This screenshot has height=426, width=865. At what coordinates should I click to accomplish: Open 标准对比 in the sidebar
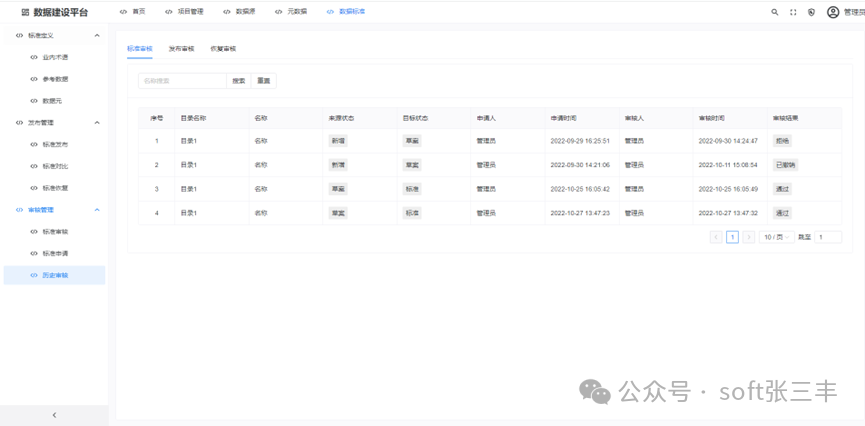tap(54, 166)
